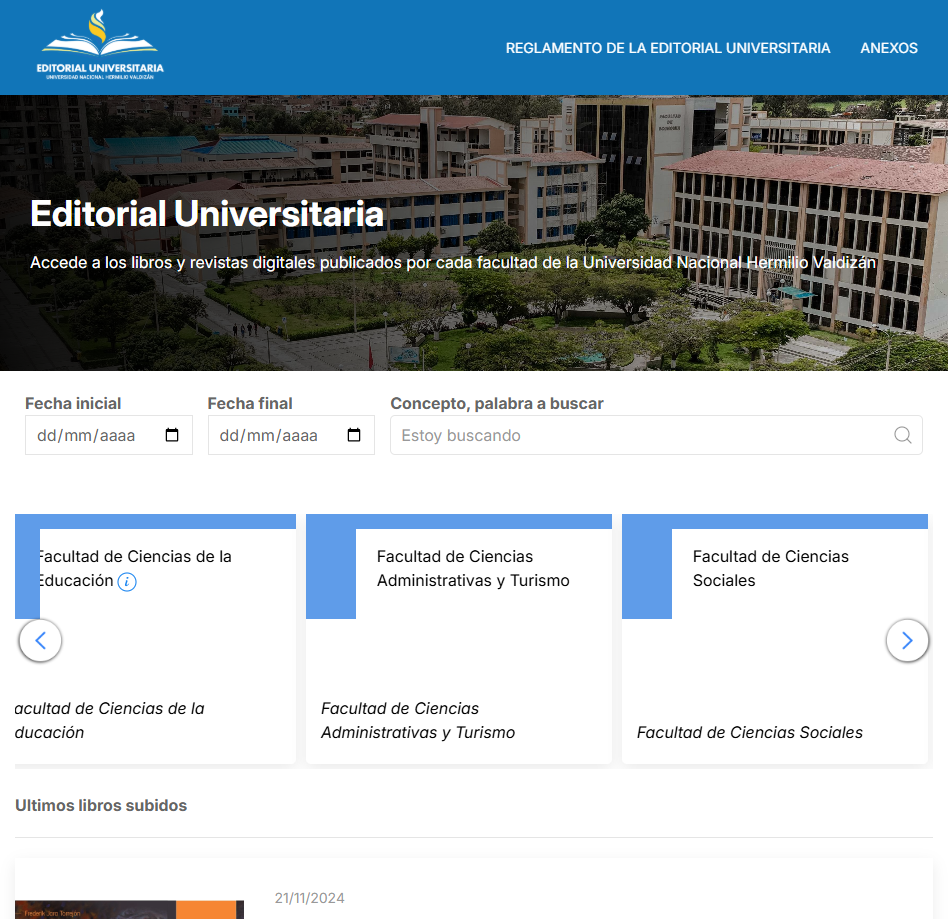Click italic Ciencias Administrativas y Turismo caption

coord(417,721)
